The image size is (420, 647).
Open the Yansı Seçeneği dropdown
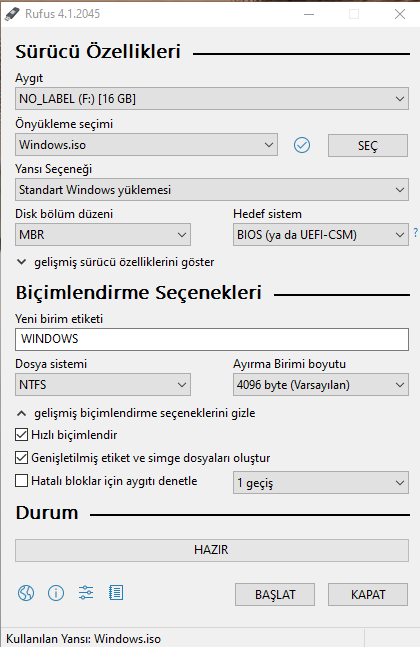(212, 190)
